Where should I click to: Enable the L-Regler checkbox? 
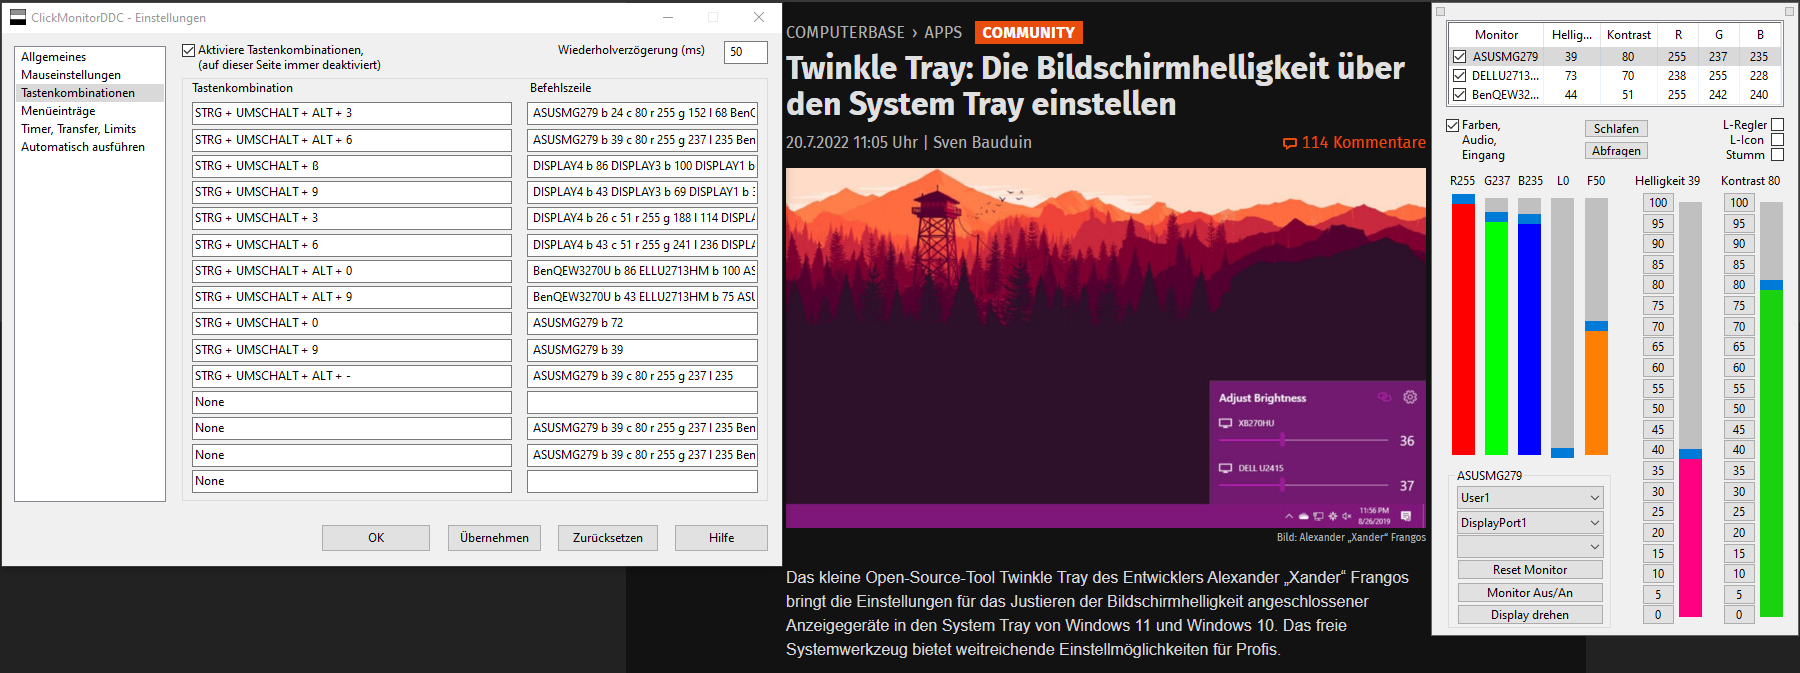coord(1777,125)
